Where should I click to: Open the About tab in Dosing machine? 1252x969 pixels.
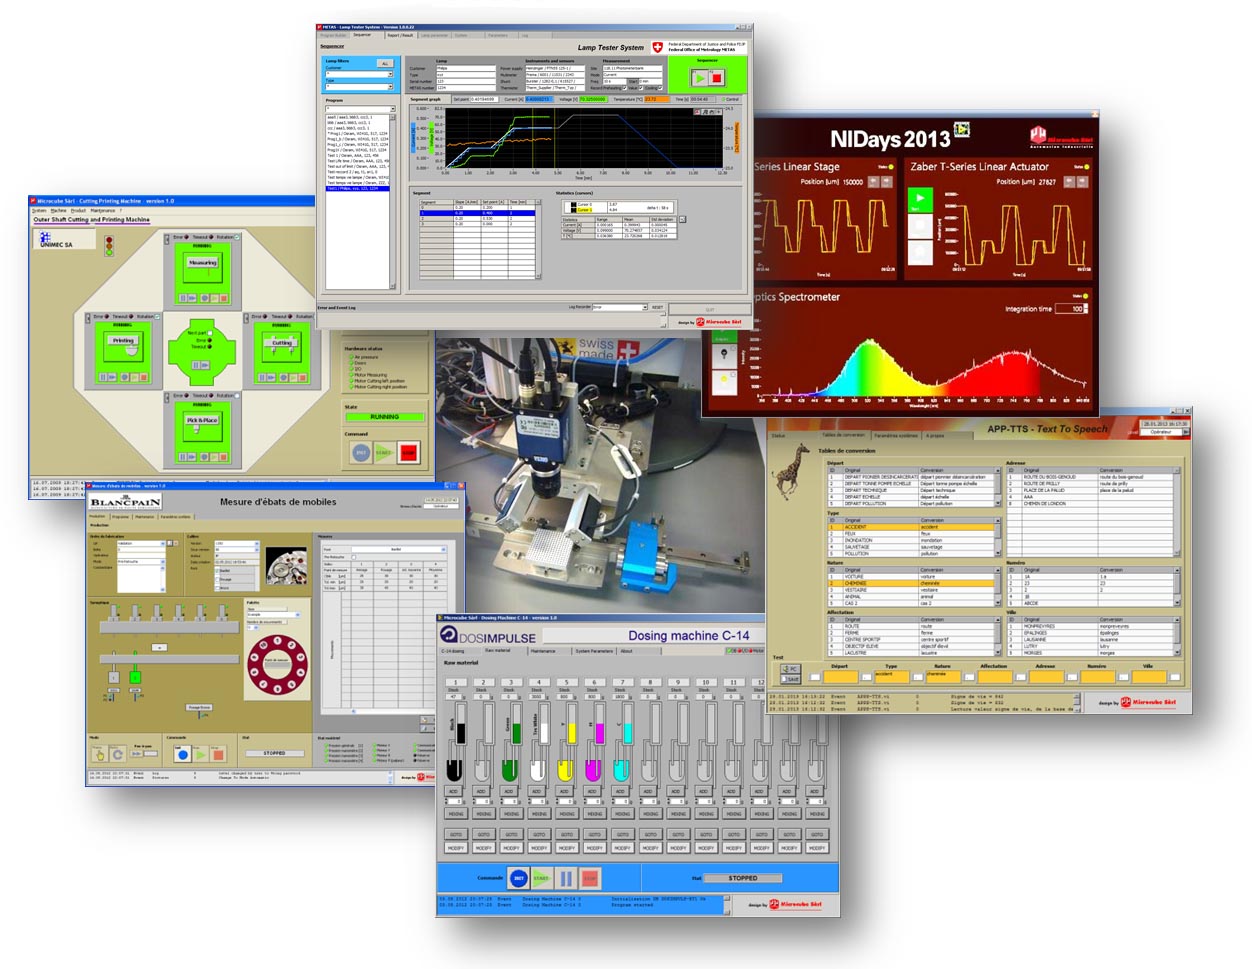(x=626, y=651)
